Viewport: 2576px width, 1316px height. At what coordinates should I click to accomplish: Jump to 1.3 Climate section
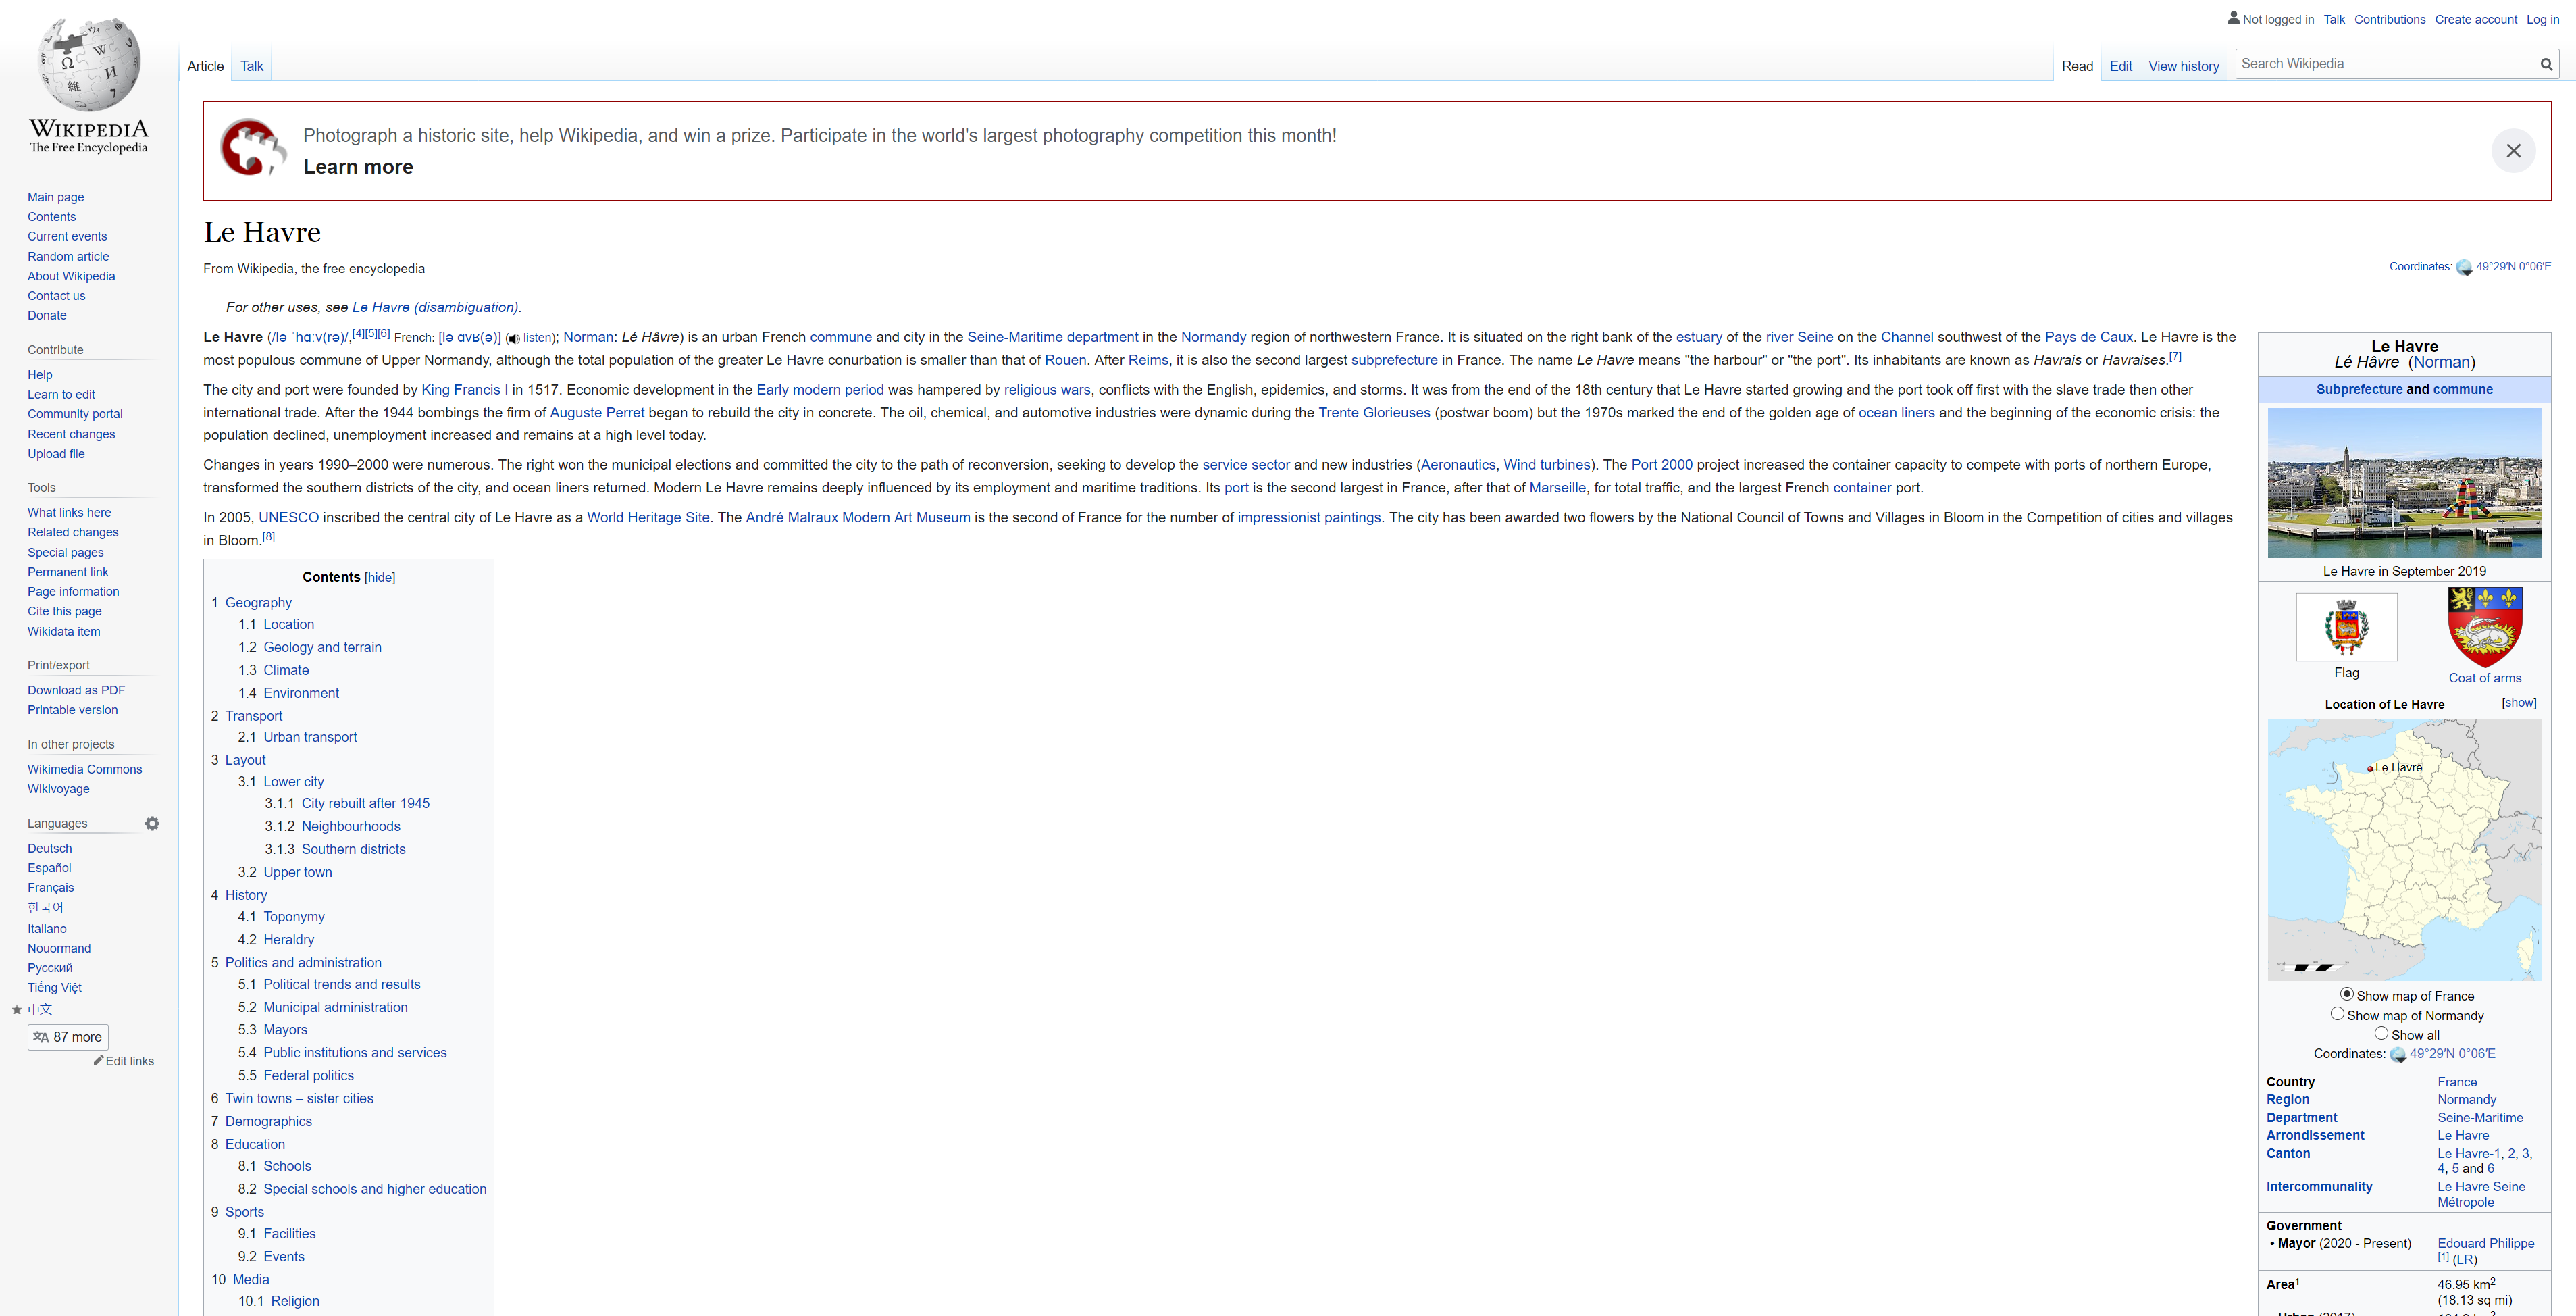tap(286, 670)
